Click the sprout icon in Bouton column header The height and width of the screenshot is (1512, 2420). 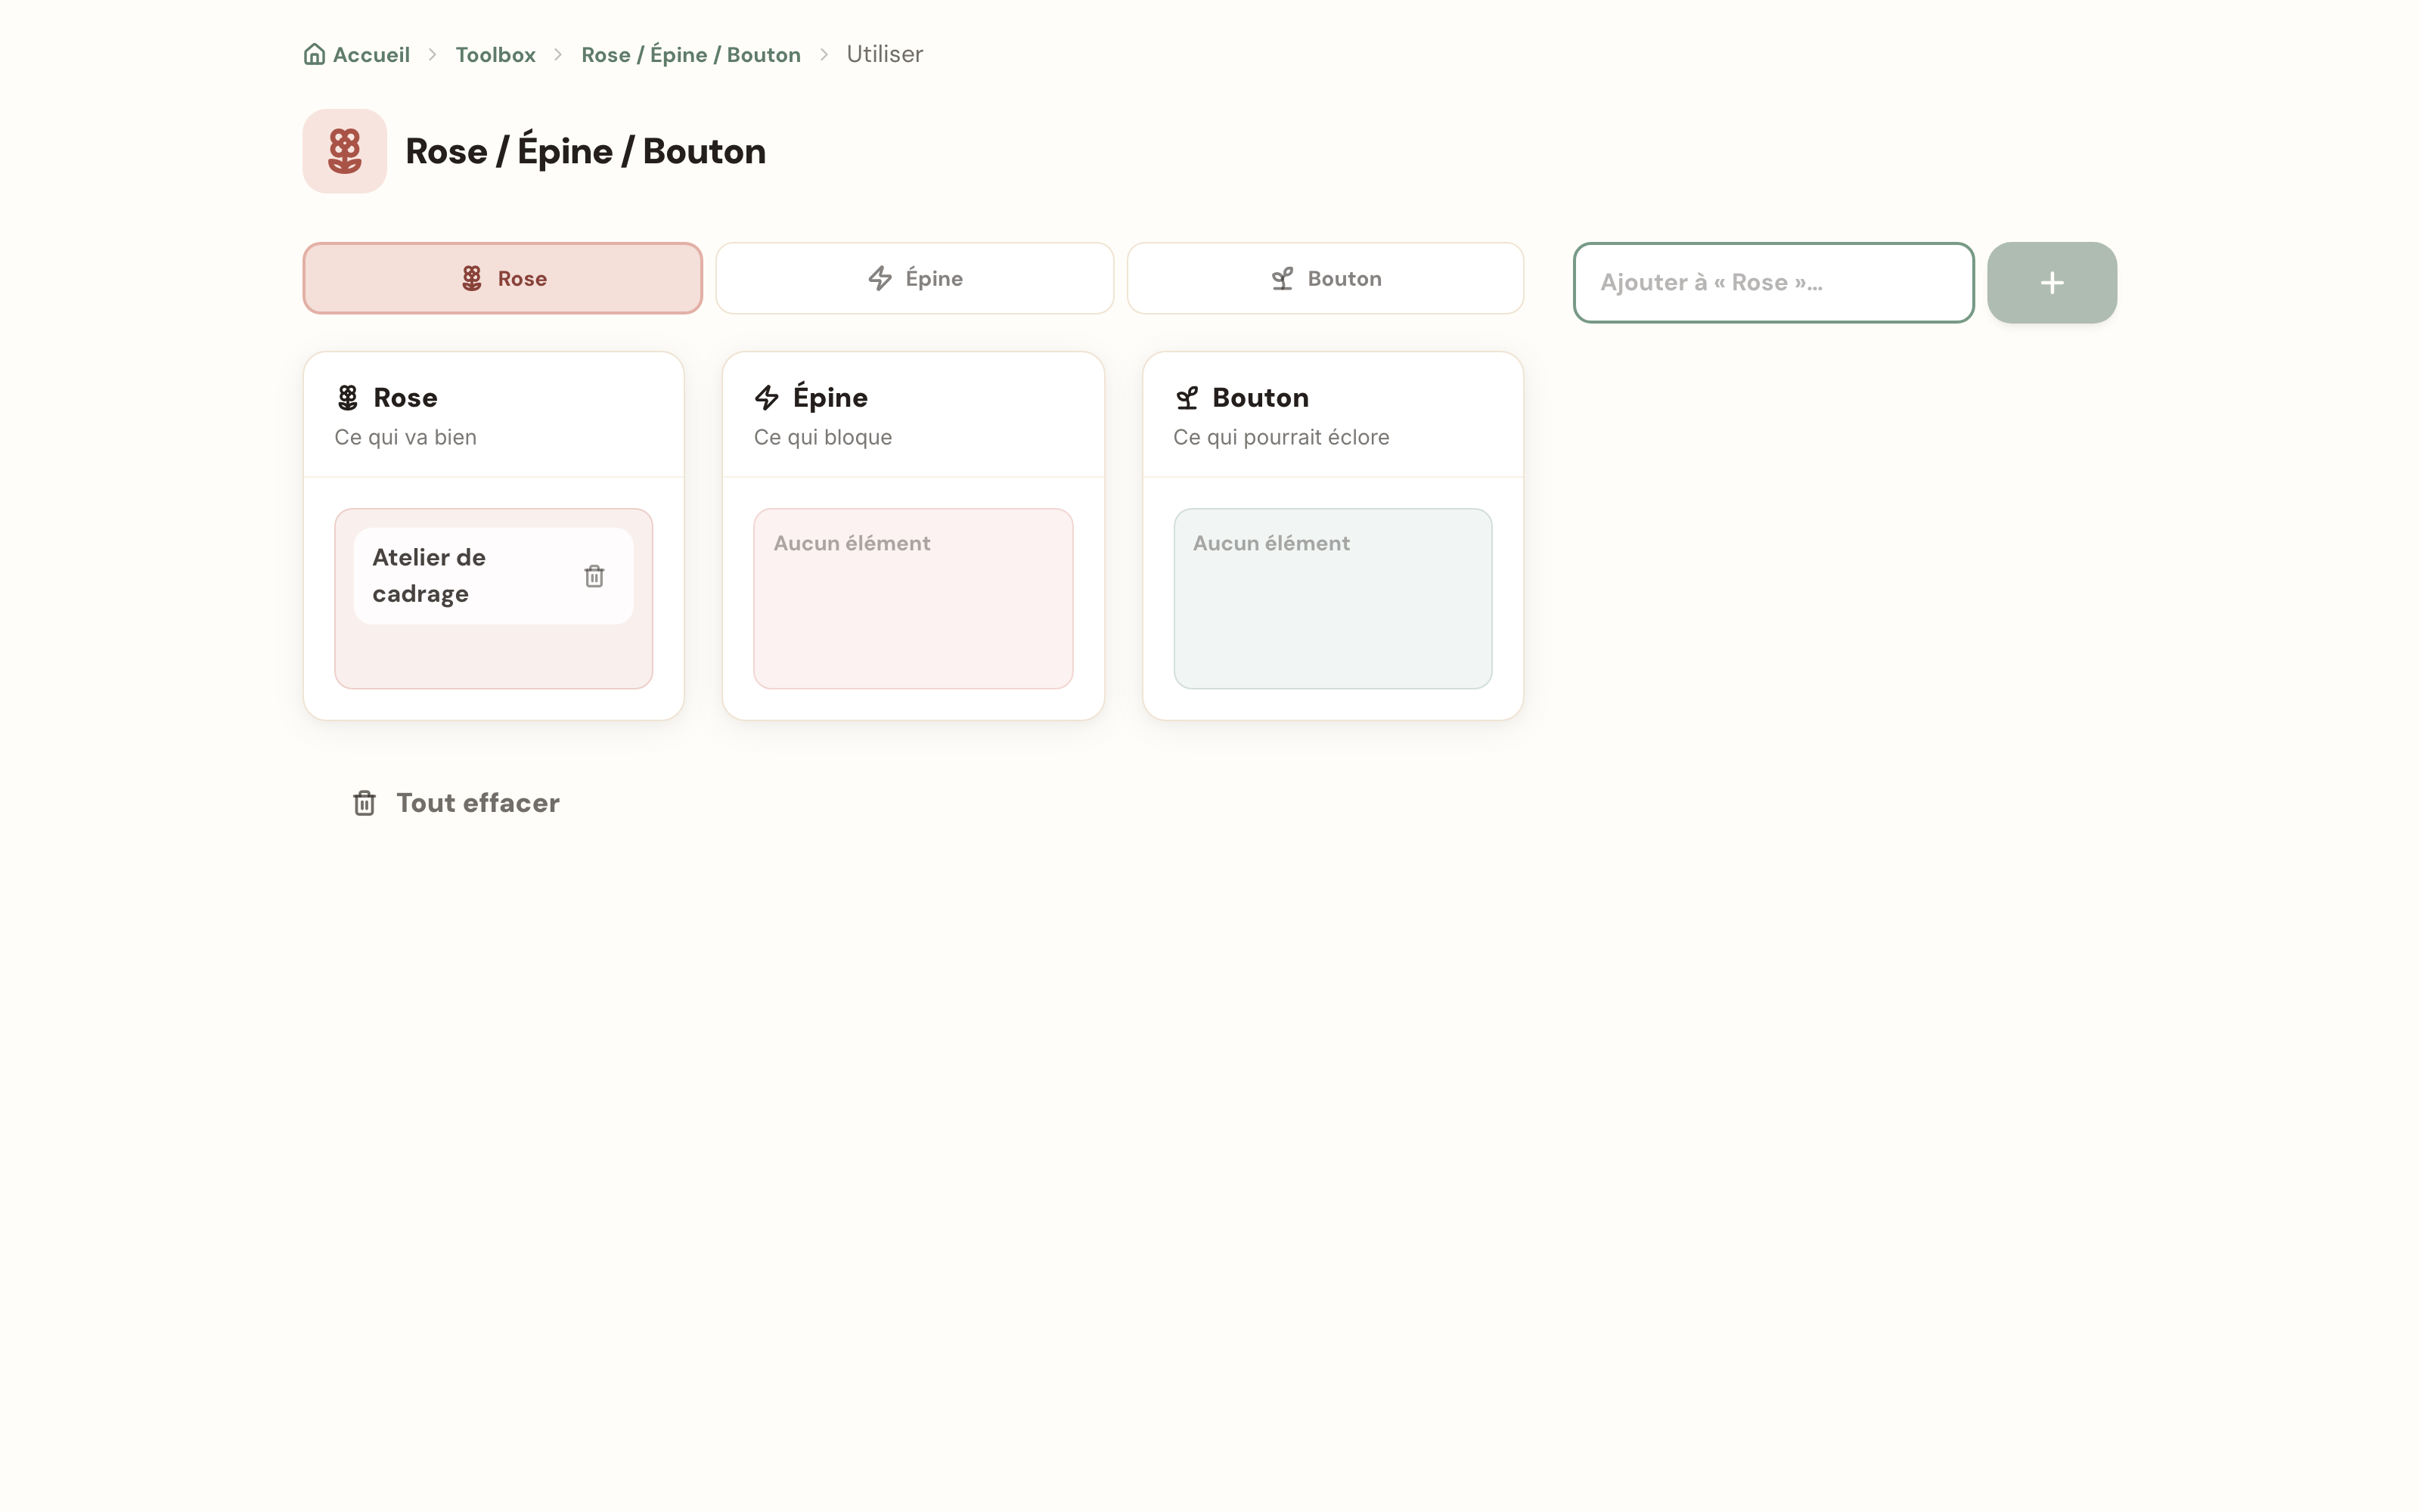click(1186, 398)
